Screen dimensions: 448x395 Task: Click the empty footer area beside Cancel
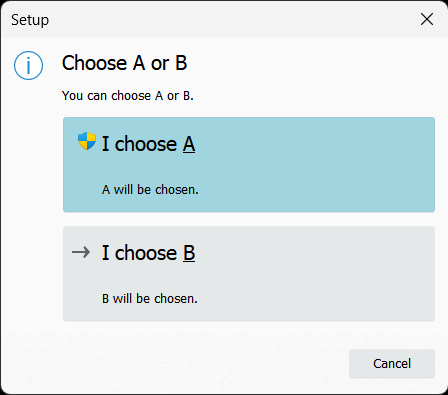point(173,363)
